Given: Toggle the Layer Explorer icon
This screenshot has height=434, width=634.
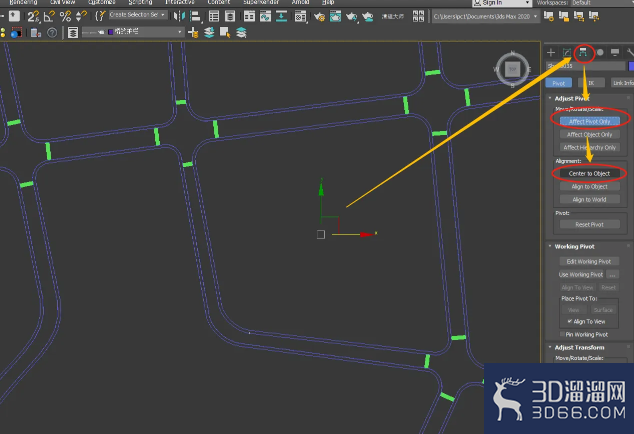Looking at the screenshot, I should [x=230, y=17].
